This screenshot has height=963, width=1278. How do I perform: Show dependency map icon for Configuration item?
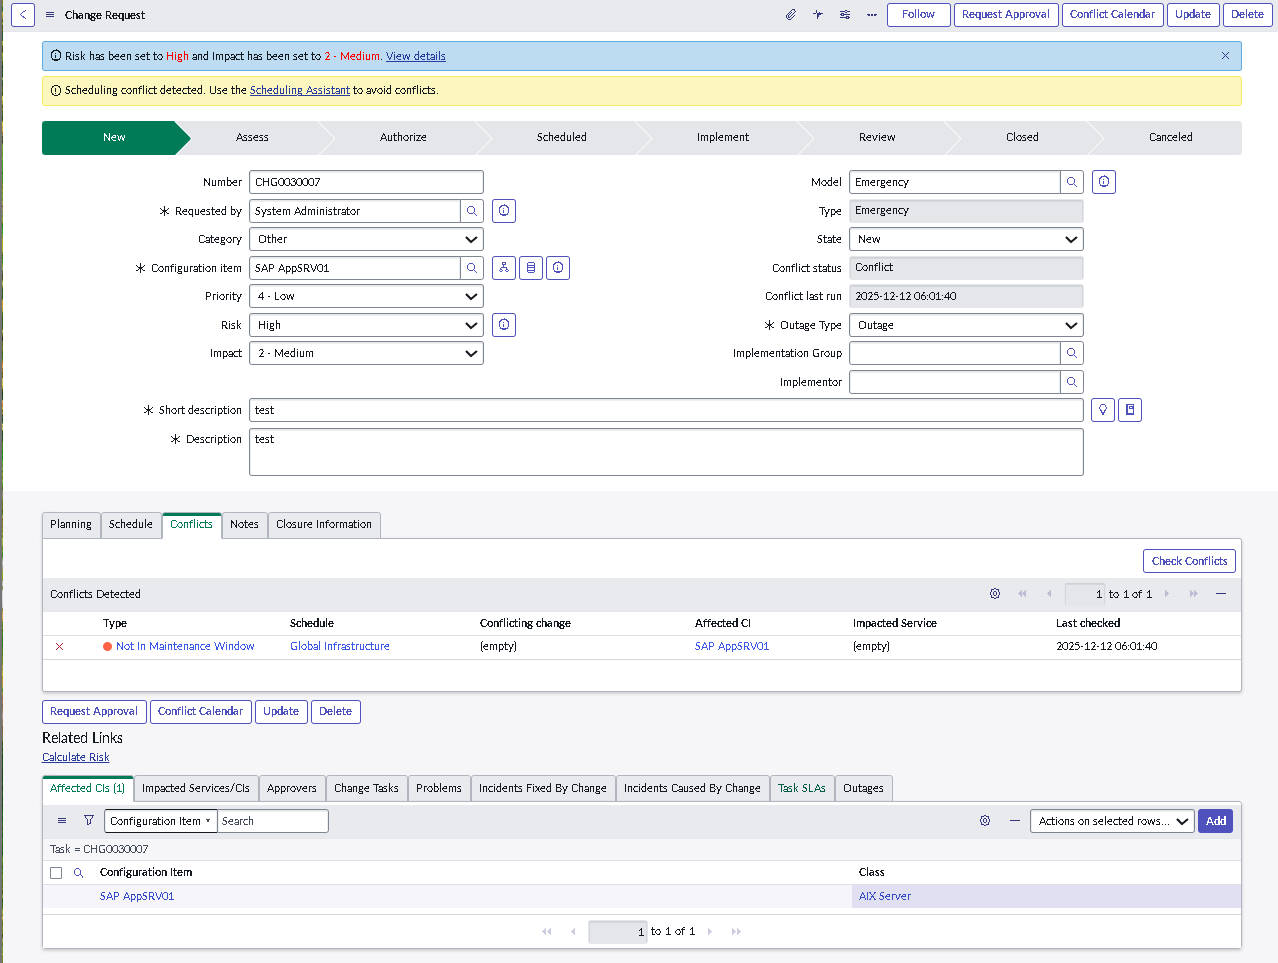[x=504, y=268]
